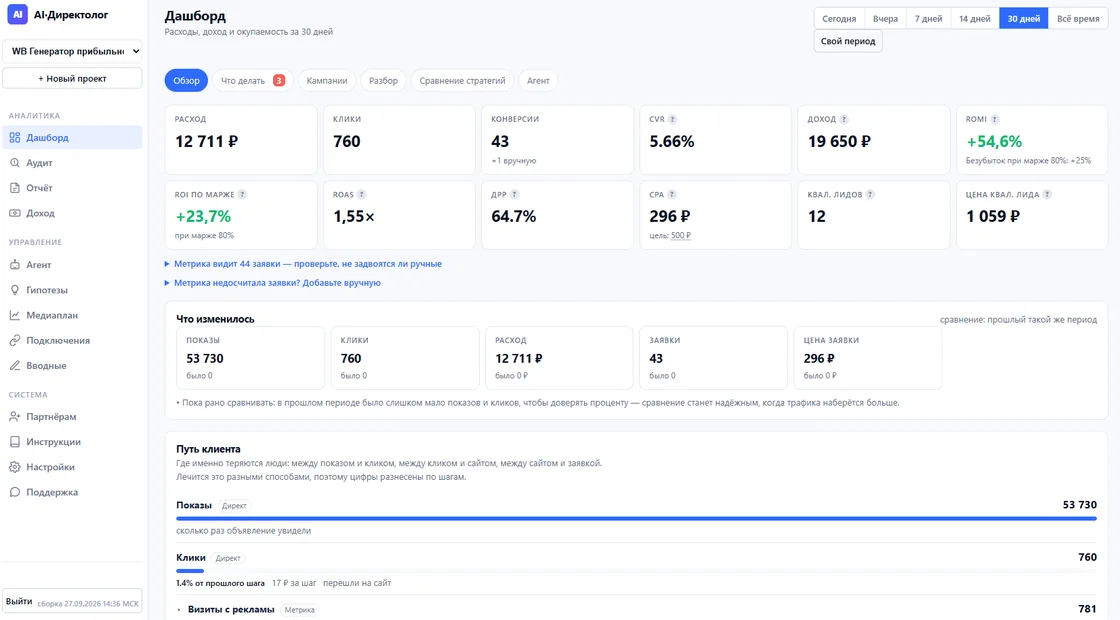Open the Что делать tab
This screenshot has width=1120, height=620.
(253, 81)
